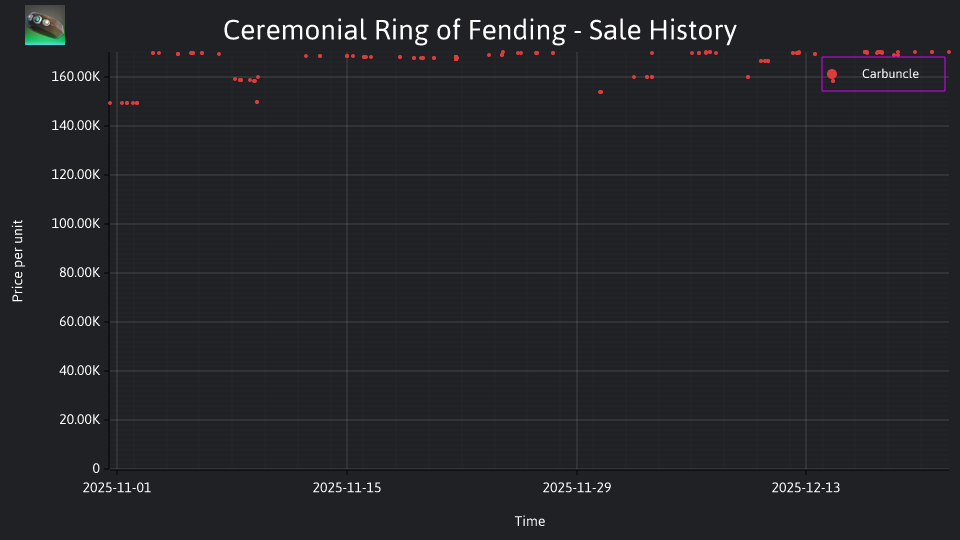Click the 2025-11-29 date label
960x540 pixels.
pyautogui.click(x=577, y=488)
